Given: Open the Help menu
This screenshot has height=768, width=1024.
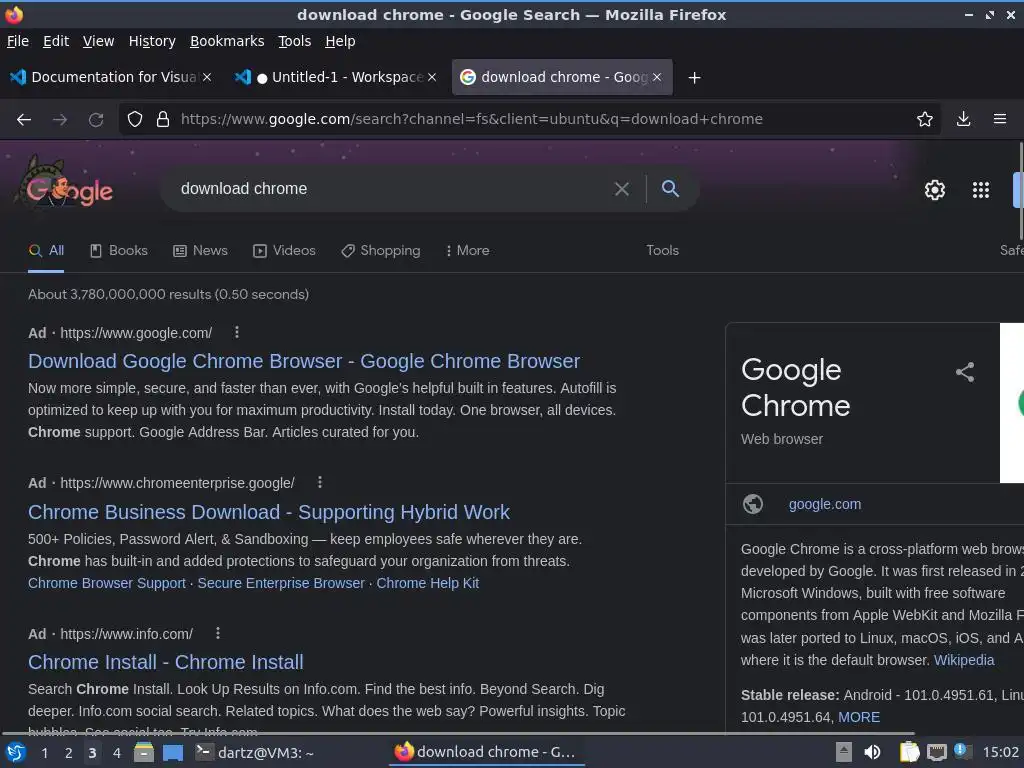Looking at the screenshot, I should coord(340,41).
